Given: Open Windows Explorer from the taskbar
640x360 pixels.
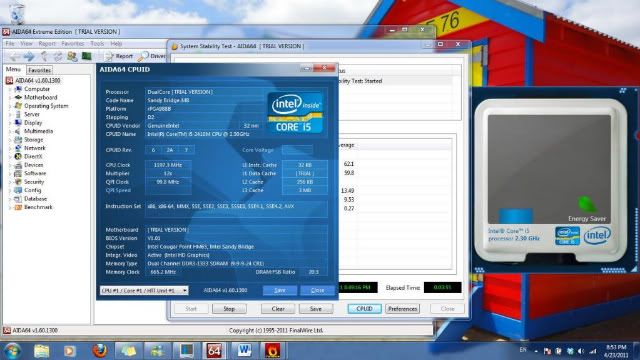Looking at the screenshot, I should 41,351.
